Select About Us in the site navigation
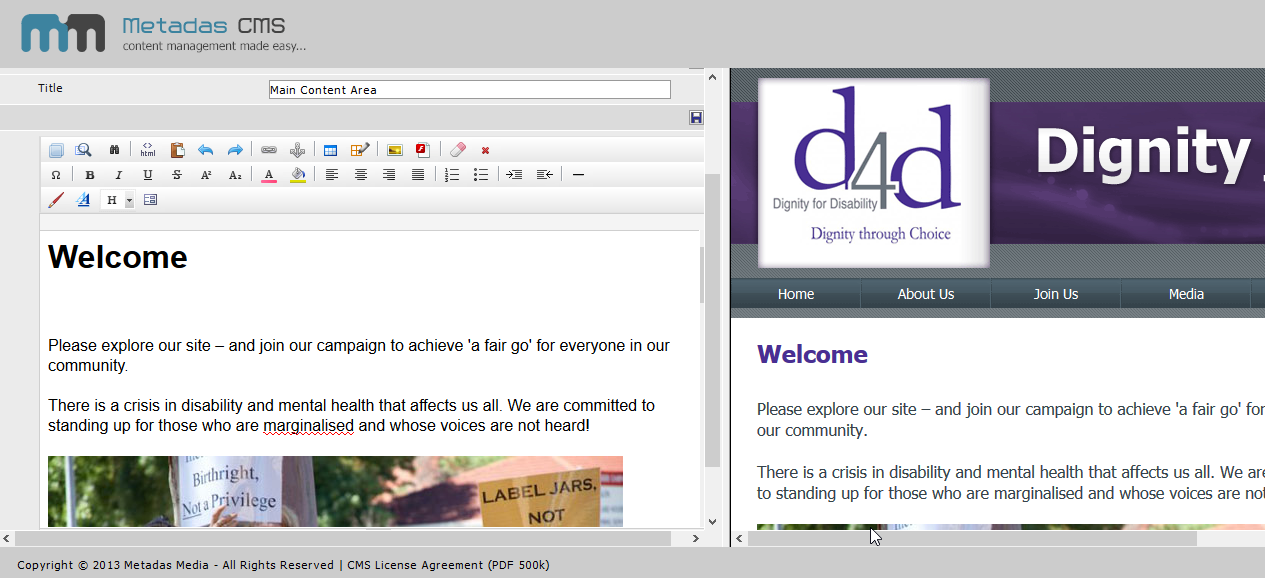 (925, 294)
